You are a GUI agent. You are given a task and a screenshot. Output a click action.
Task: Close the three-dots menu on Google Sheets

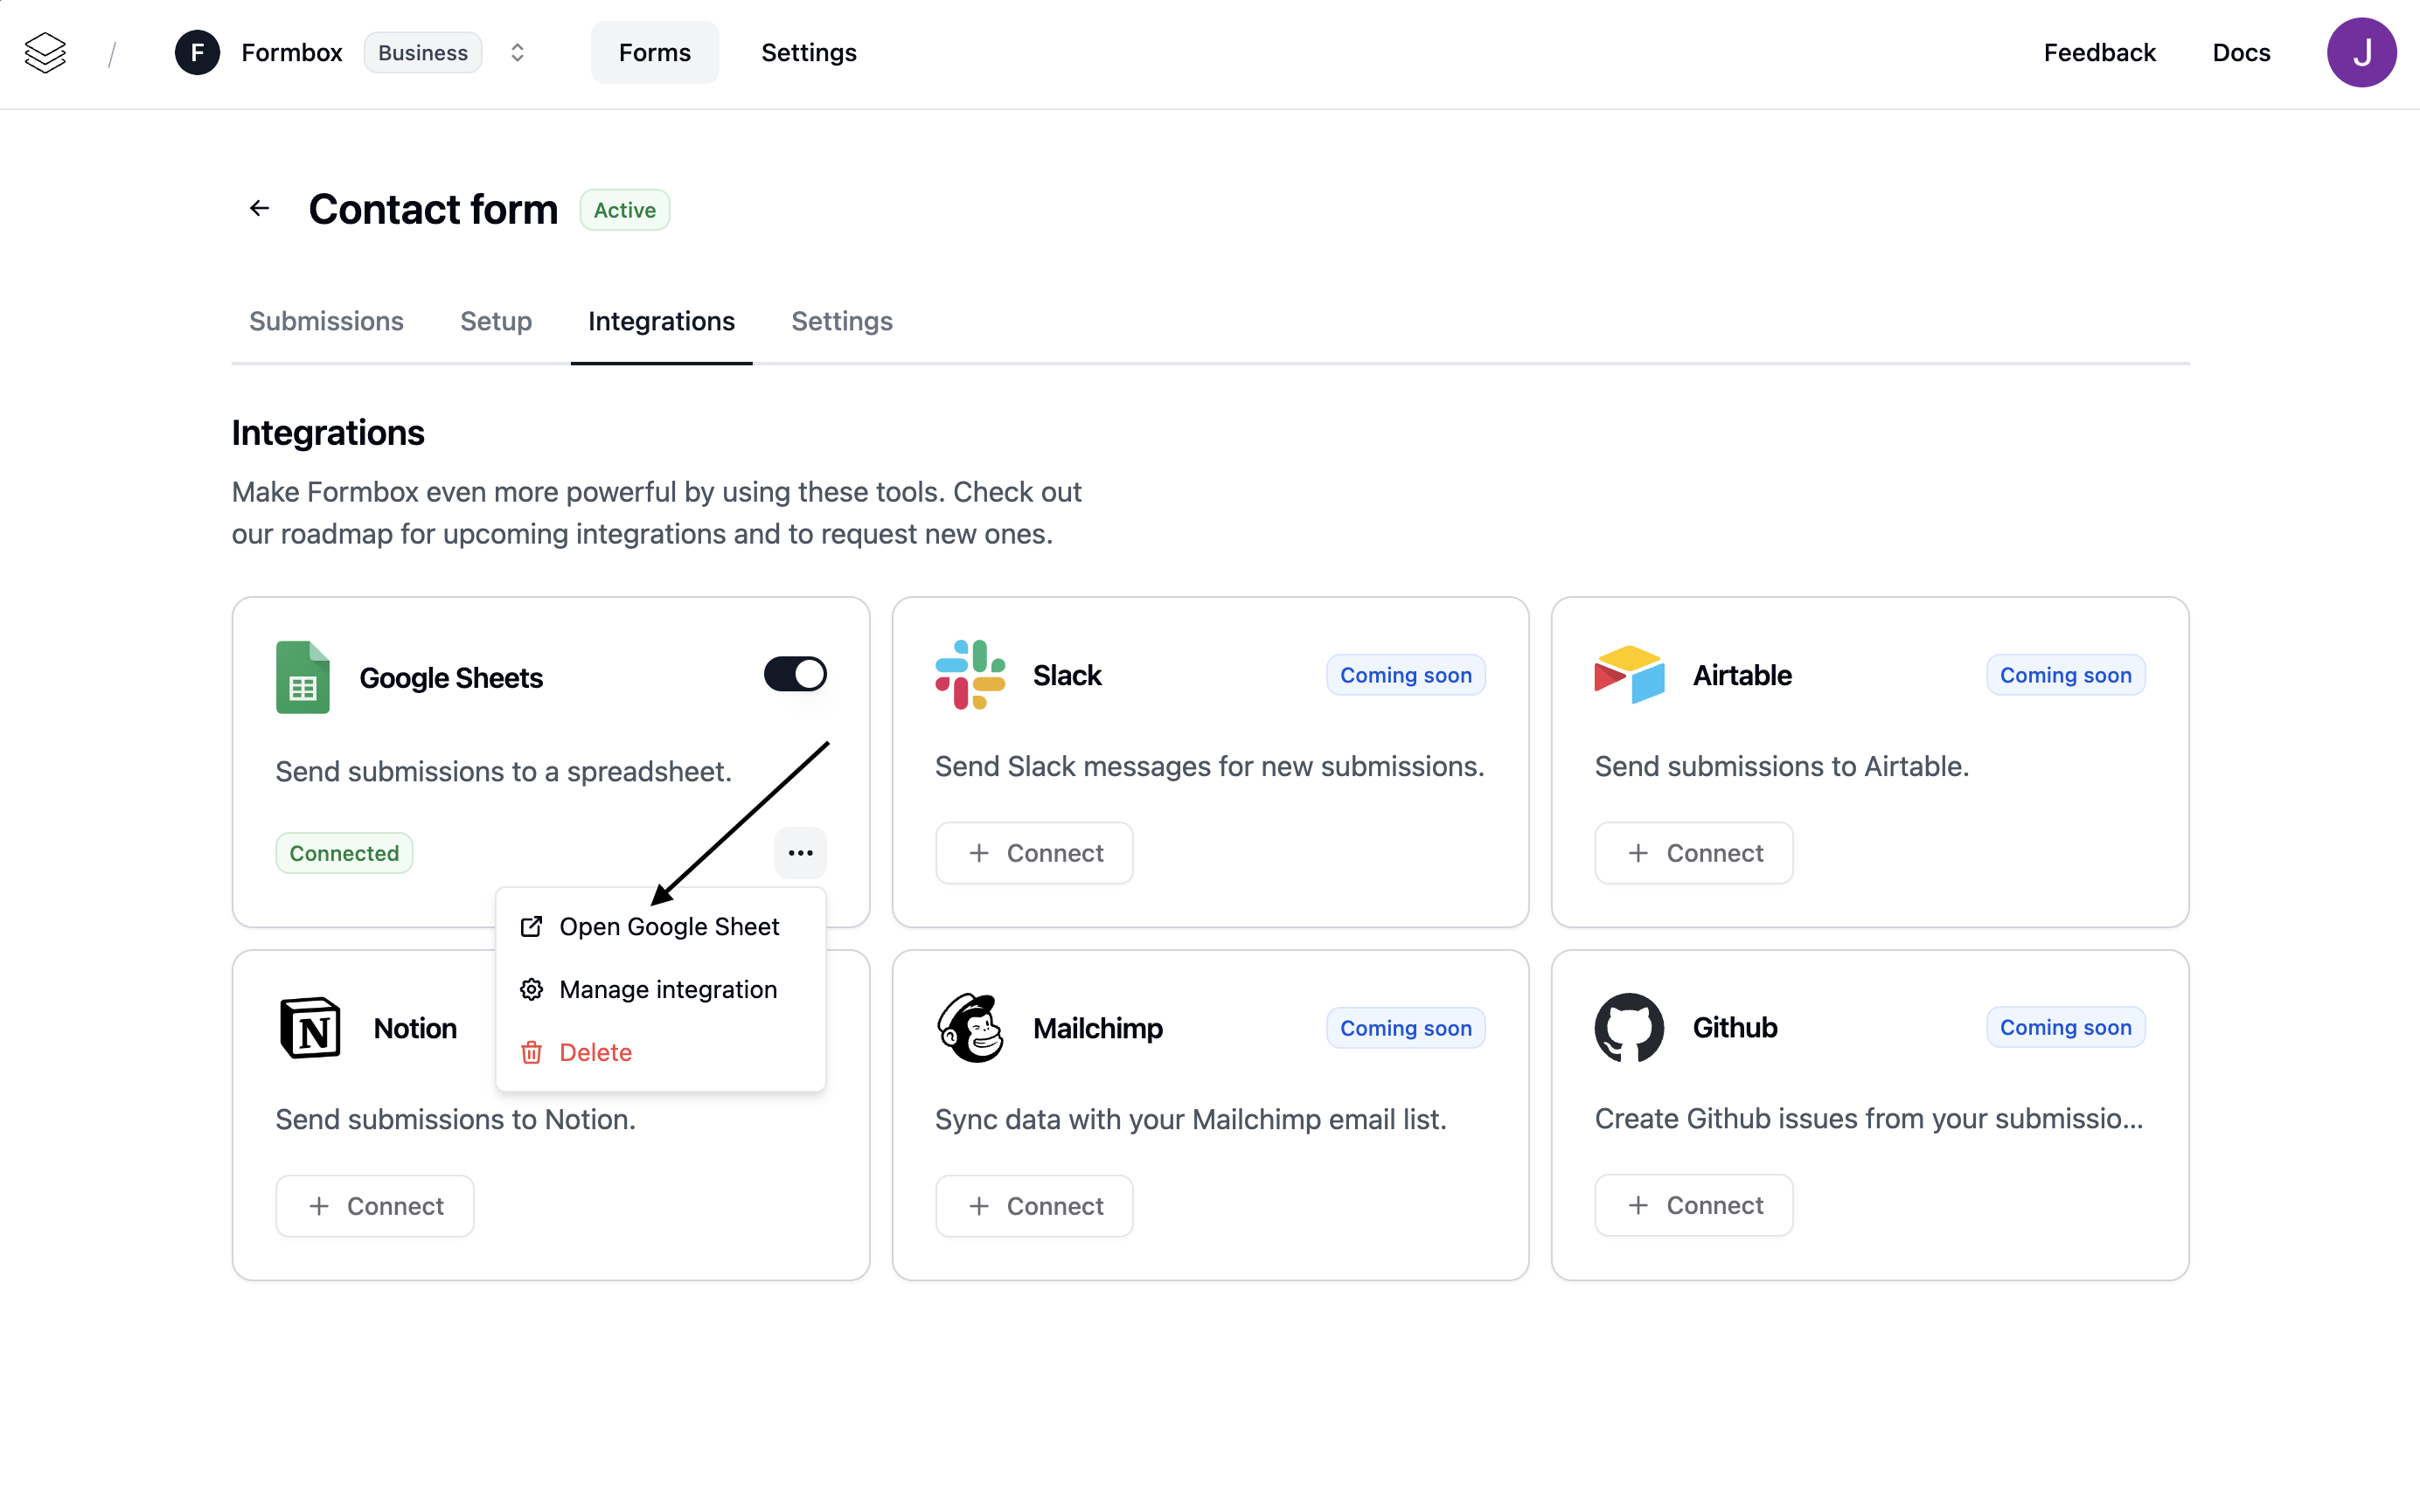pos(800,853)
